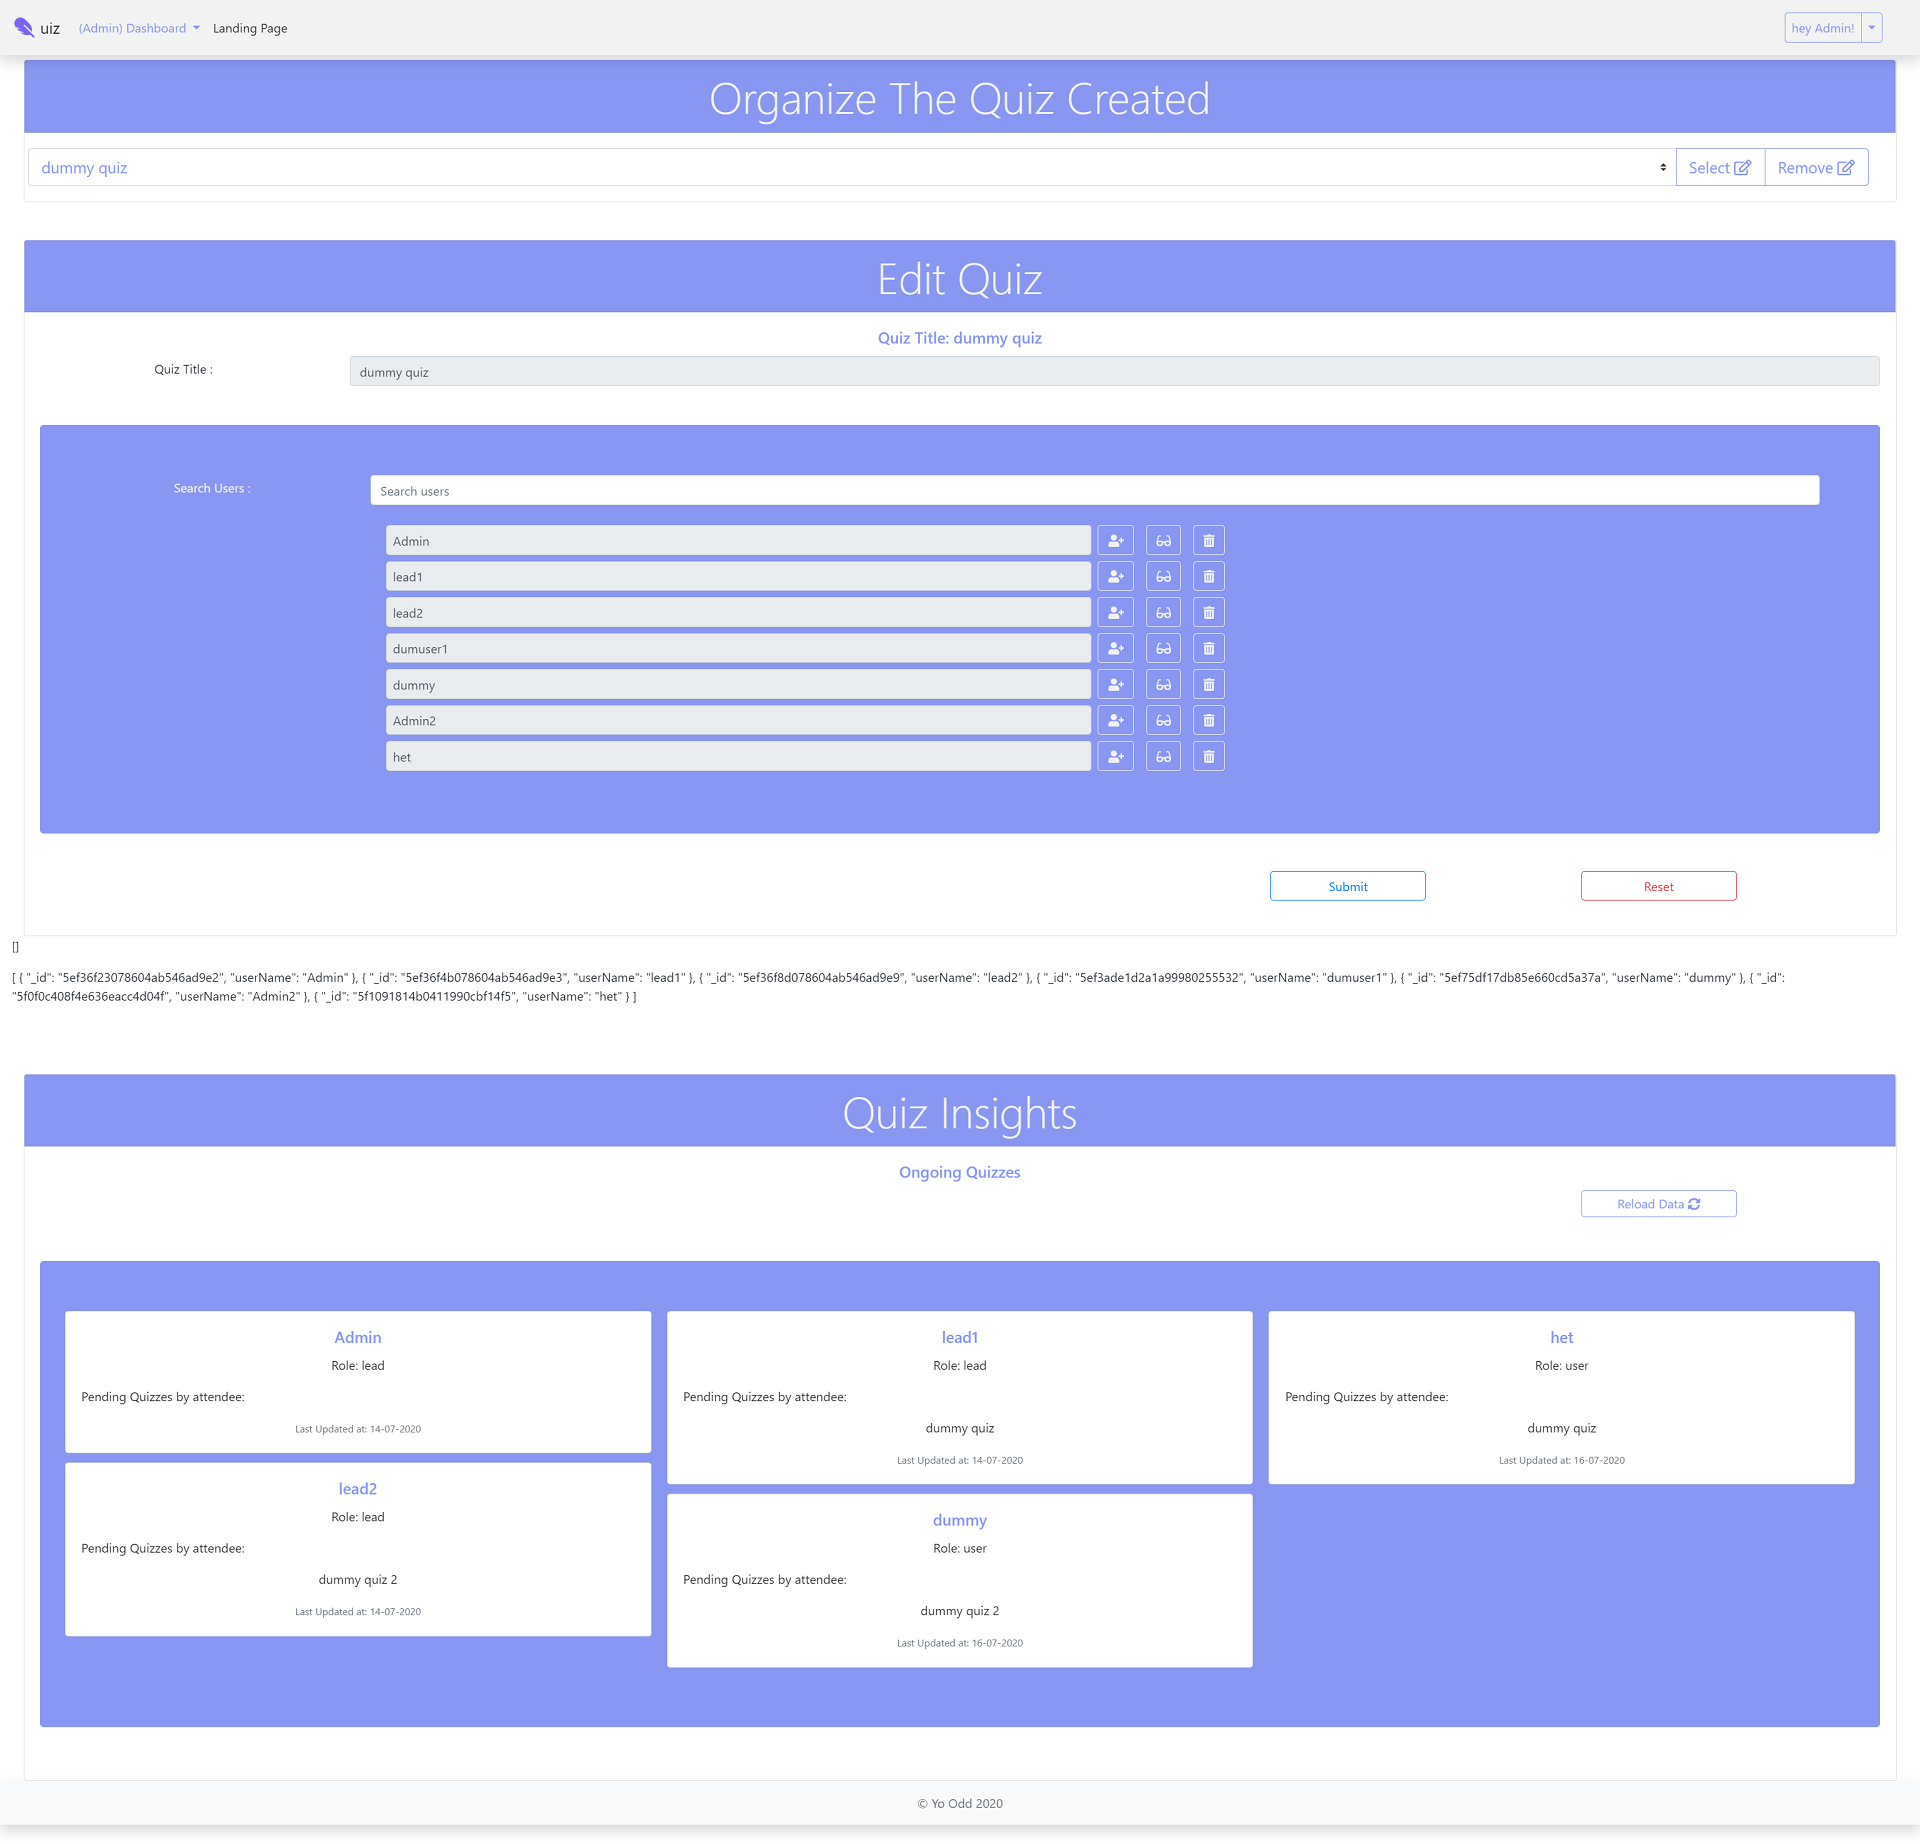Click trash icon for Admin row

click(1208, 541)
